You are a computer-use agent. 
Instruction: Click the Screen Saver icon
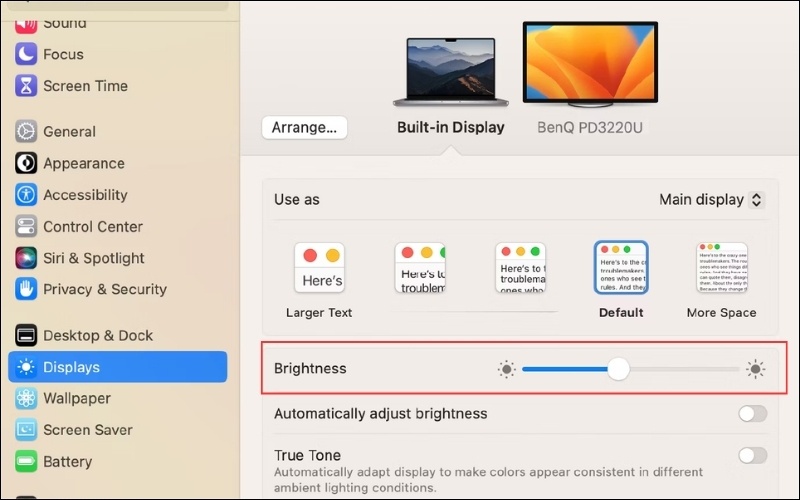pyautogui.click(x=26, y=430)
